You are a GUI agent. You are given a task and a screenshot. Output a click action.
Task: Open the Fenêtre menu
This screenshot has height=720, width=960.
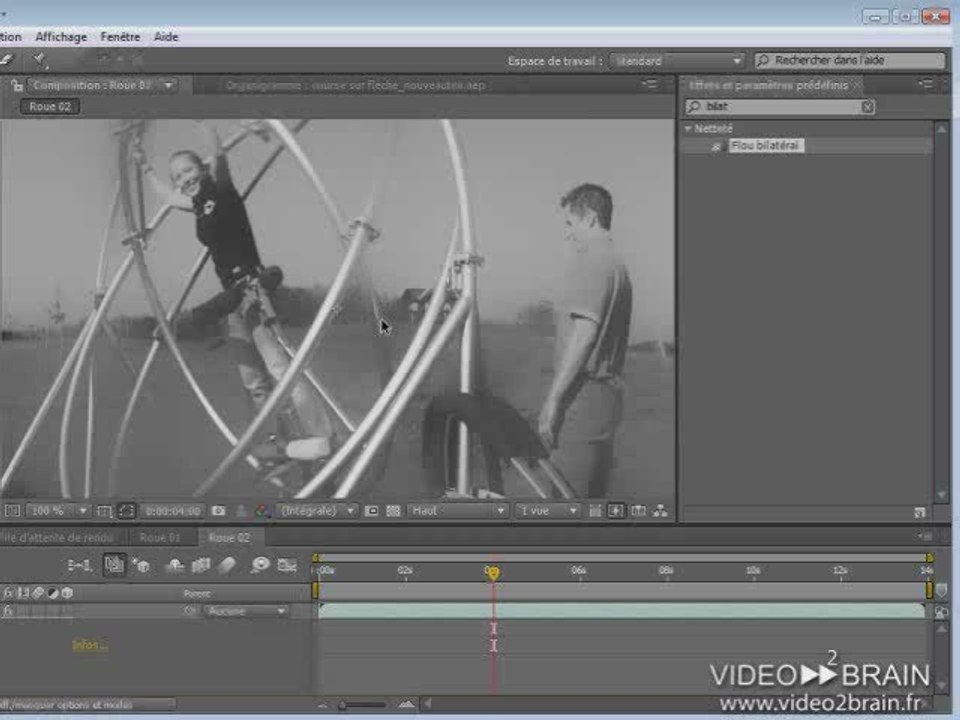click(120, 37)
